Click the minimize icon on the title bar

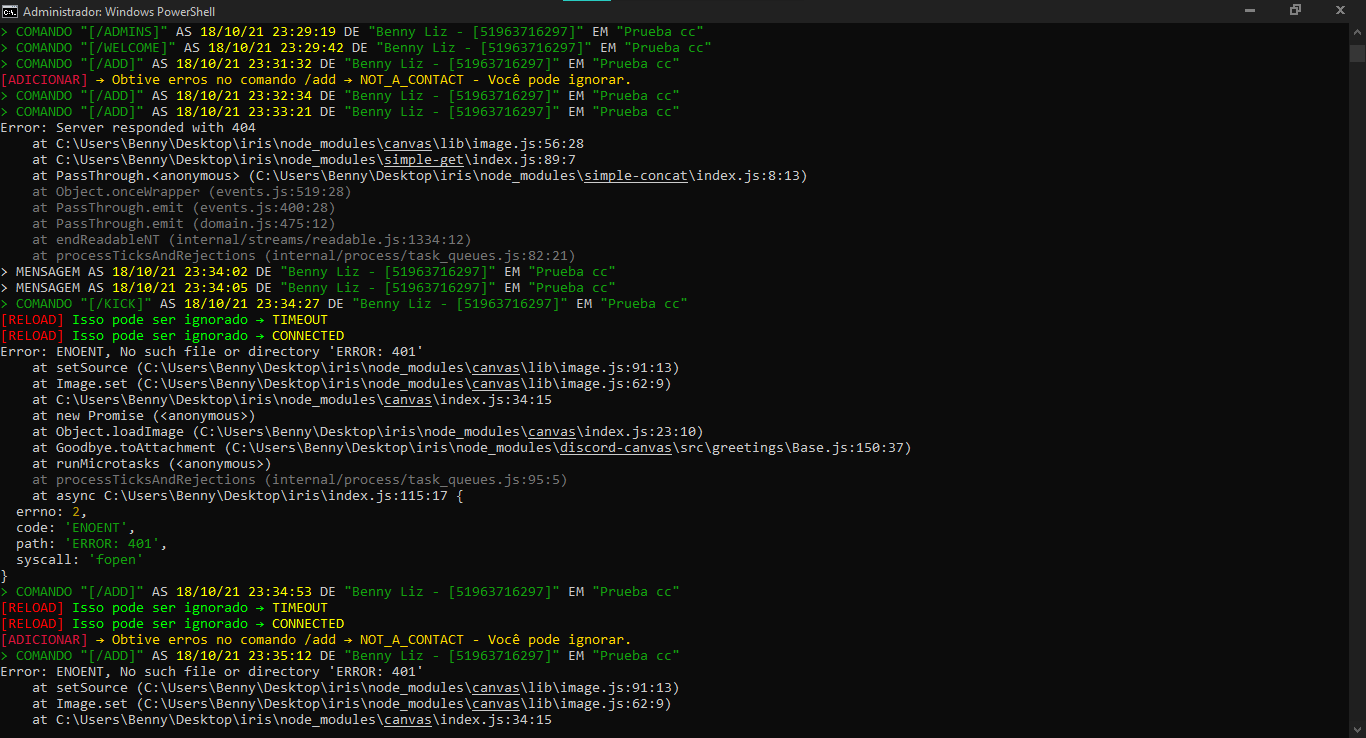(1251, 11)
